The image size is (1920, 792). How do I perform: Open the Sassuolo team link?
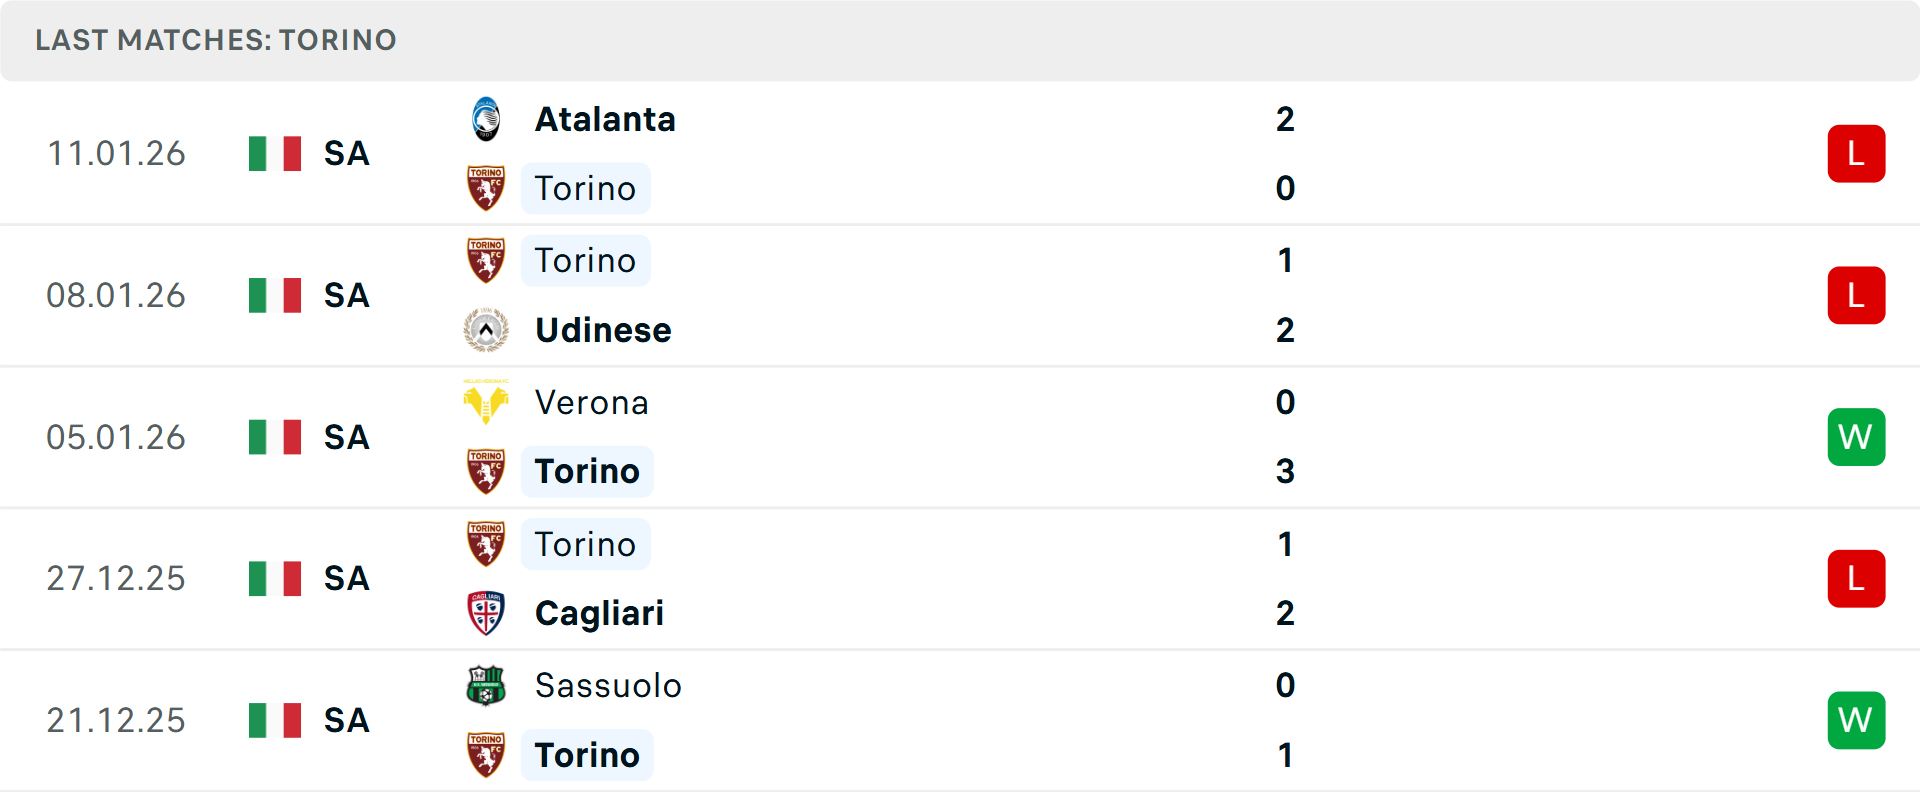click(608, 685)
